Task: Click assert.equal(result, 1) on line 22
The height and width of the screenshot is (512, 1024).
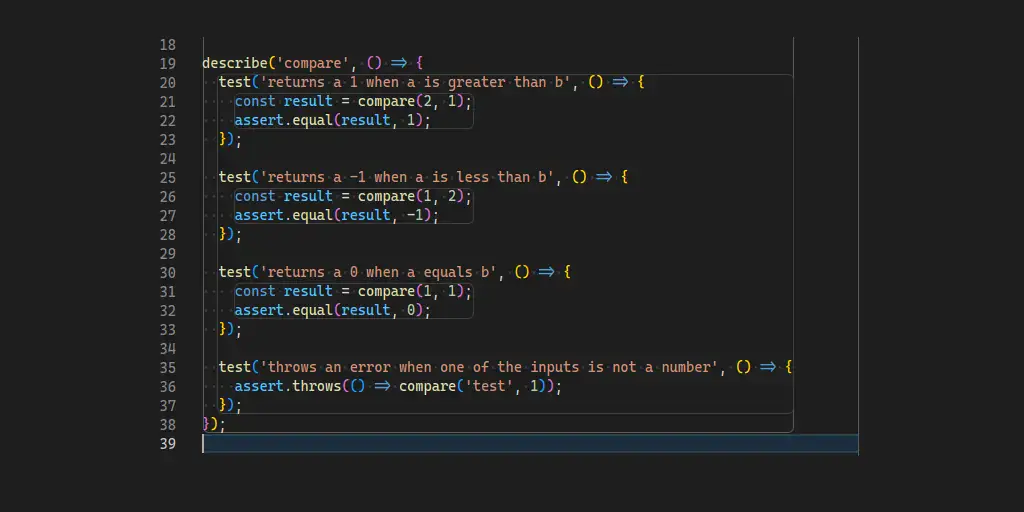Action: (329, 121)
